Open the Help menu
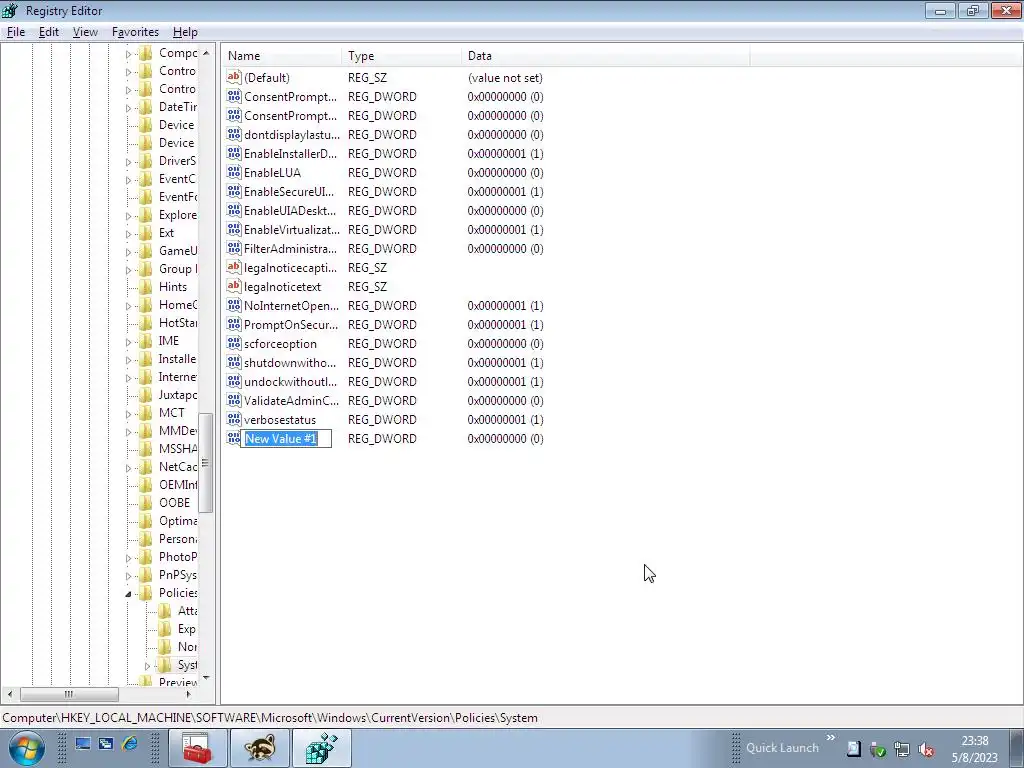The image size is (1024, 768). click(185, 32)
